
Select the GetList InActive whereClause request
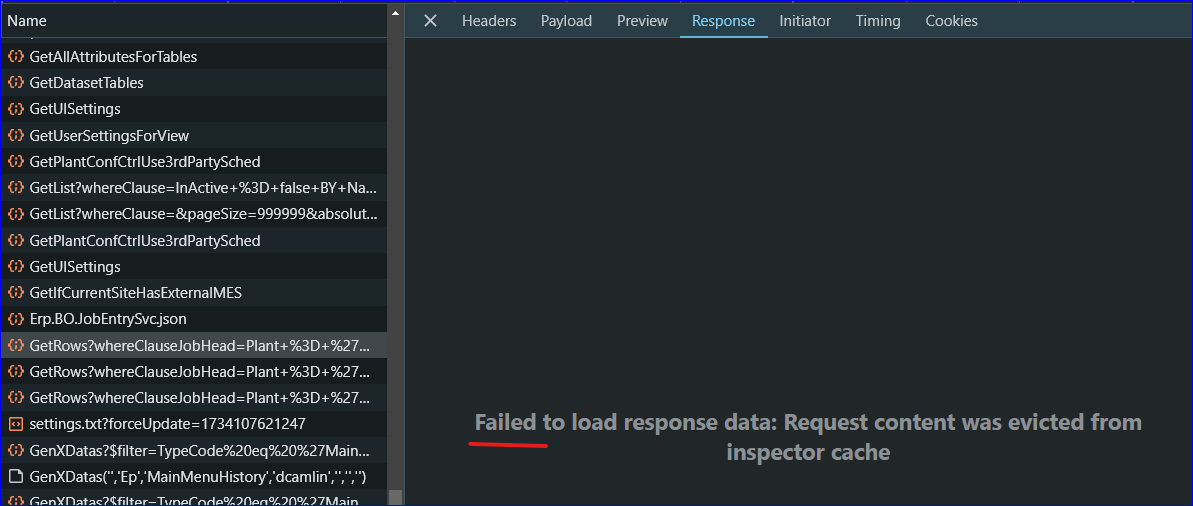(193, 188)
